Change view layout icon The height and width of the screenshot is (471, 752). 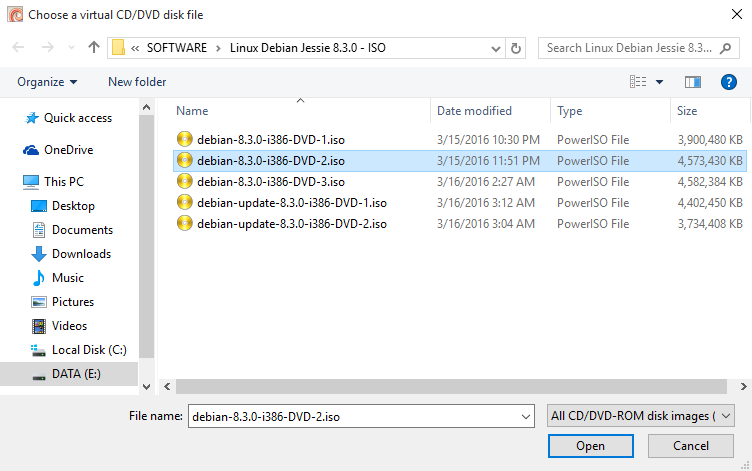(x=638, y=82)
